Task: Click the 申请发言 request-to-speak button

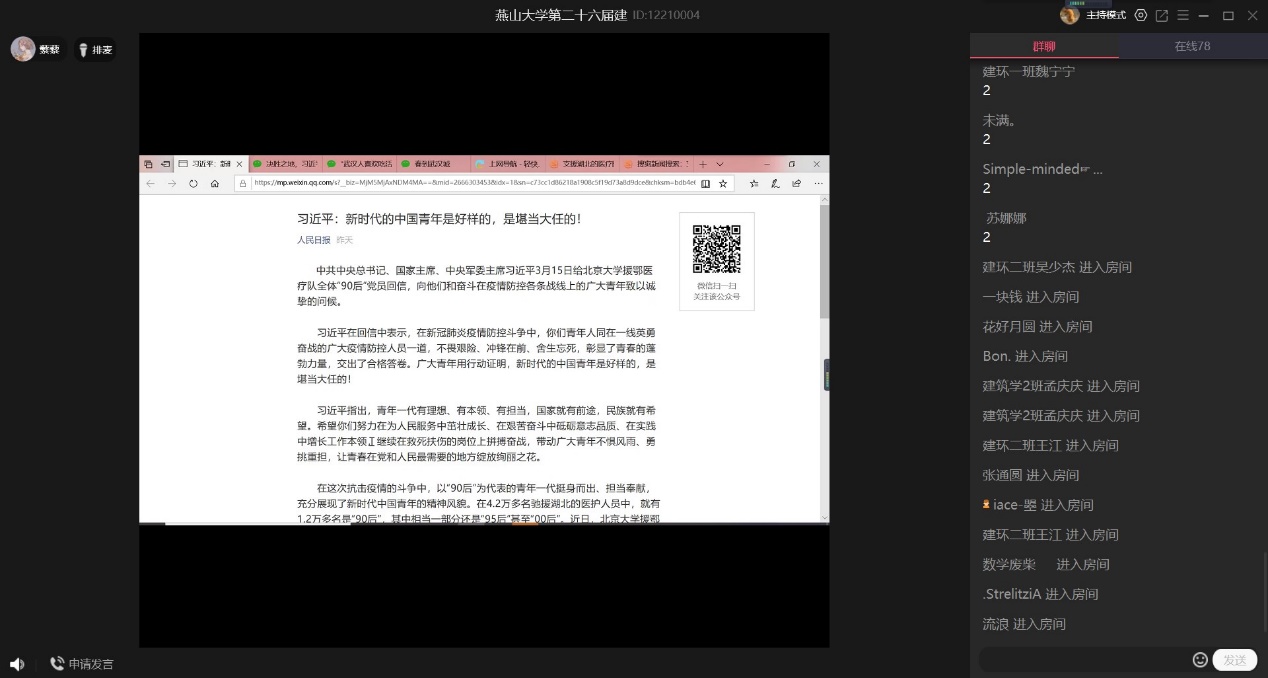Action: (82, 663)
